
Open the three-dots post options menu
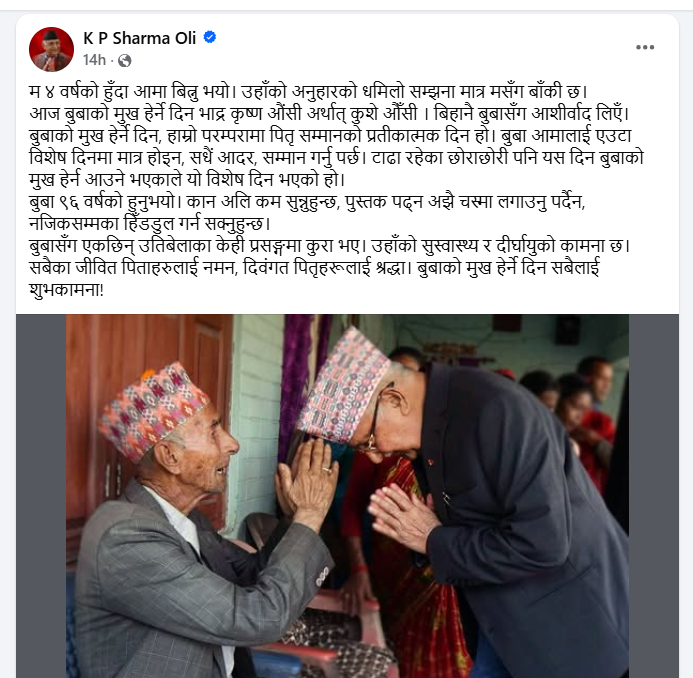coord(645,47)
